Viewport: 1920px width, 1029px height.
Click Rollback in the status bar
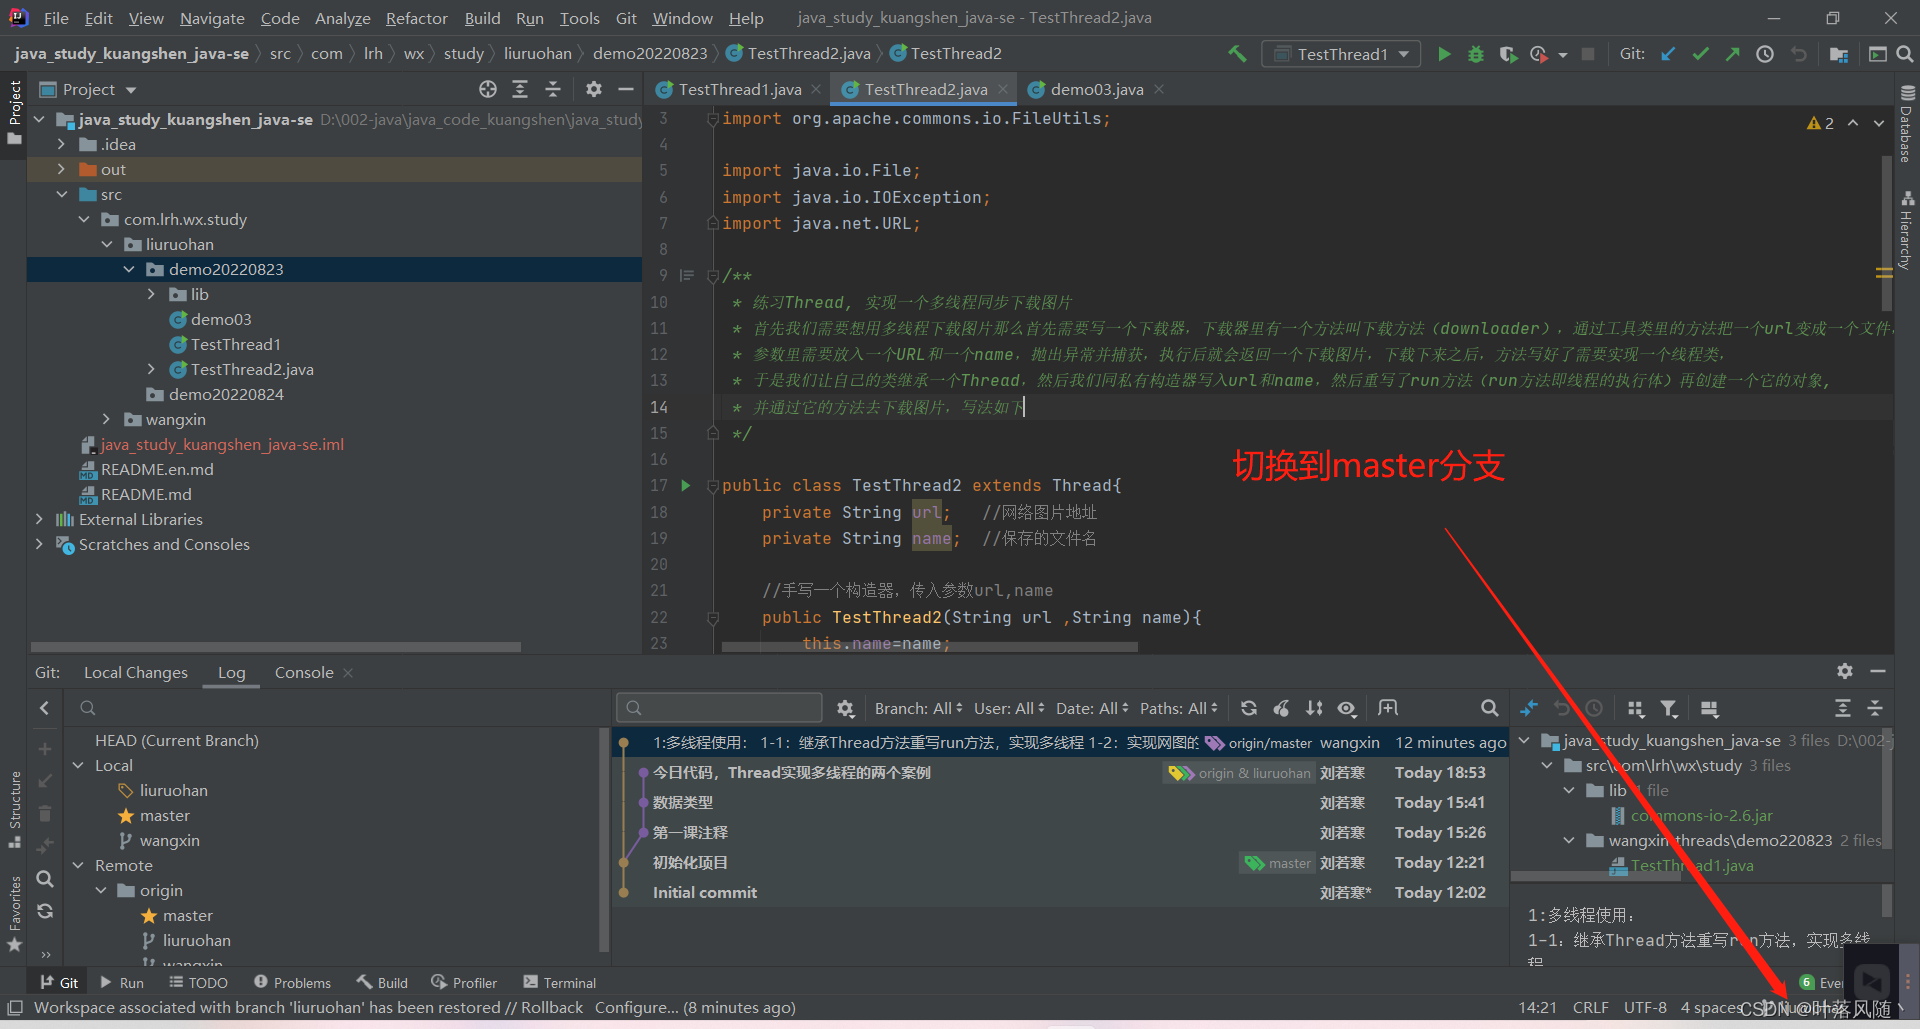coord(552,1007)
